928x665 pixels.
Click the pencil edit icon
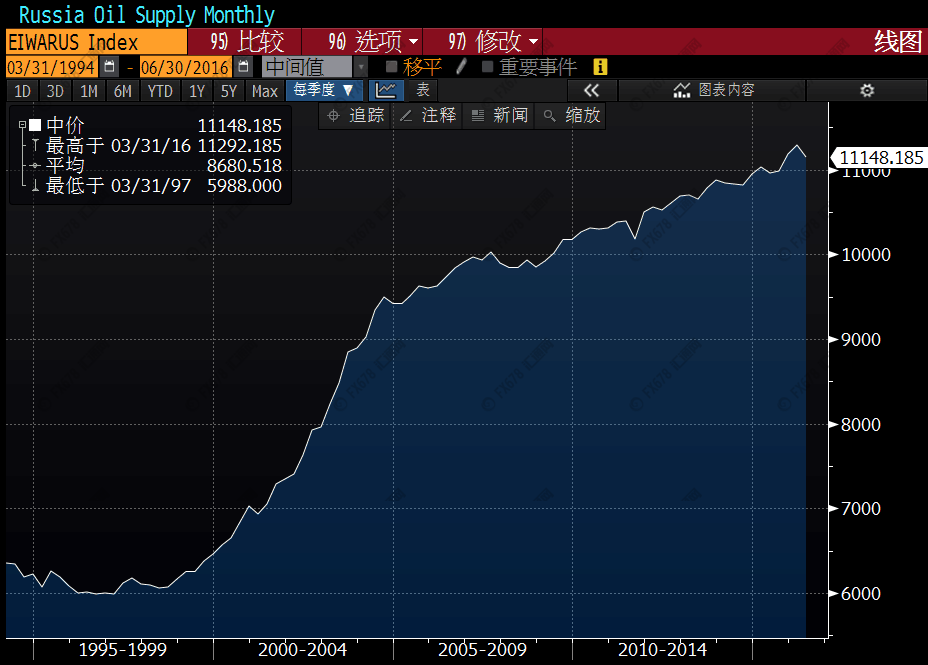tap(461, 67)
